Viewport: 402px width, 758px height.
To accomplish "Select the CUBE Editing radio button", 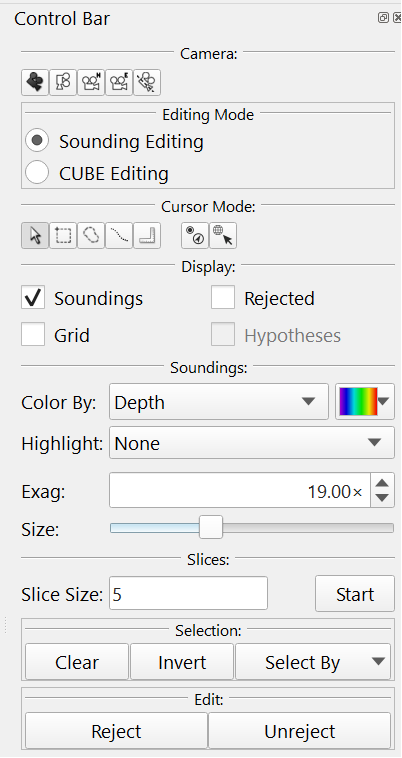I will coord(37,173).
